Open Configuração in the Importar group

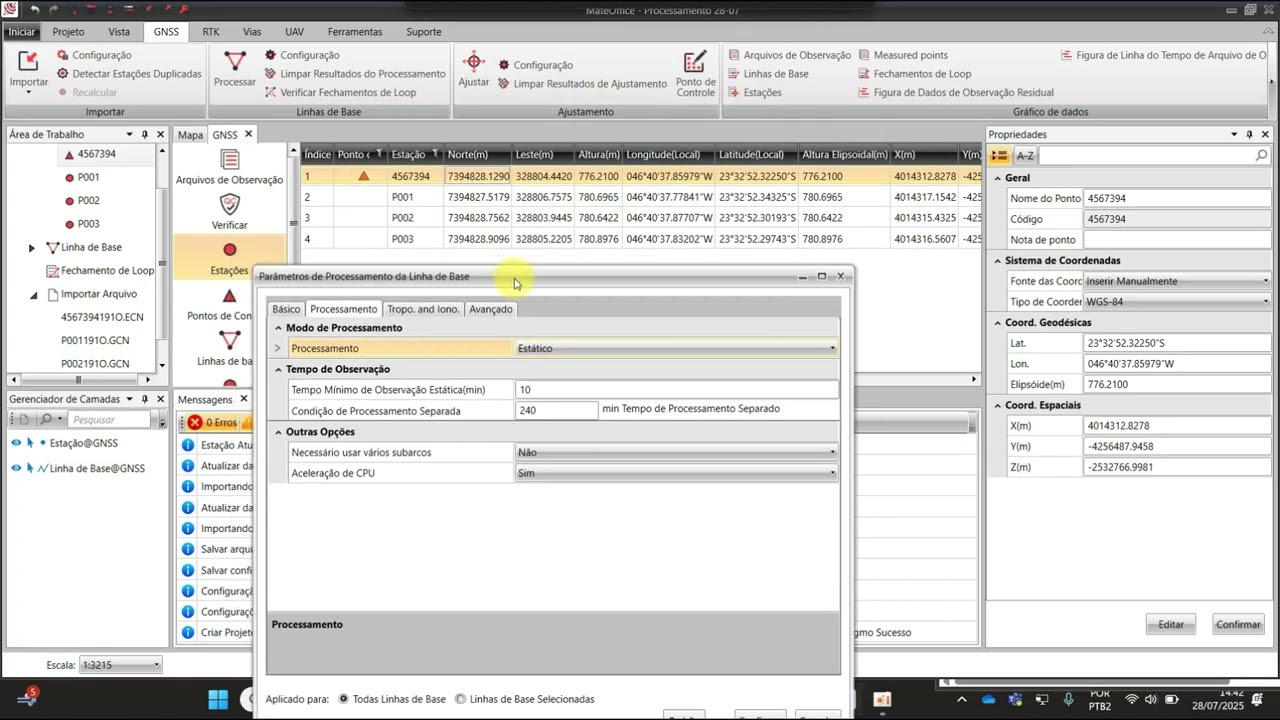tap(94, 55)
